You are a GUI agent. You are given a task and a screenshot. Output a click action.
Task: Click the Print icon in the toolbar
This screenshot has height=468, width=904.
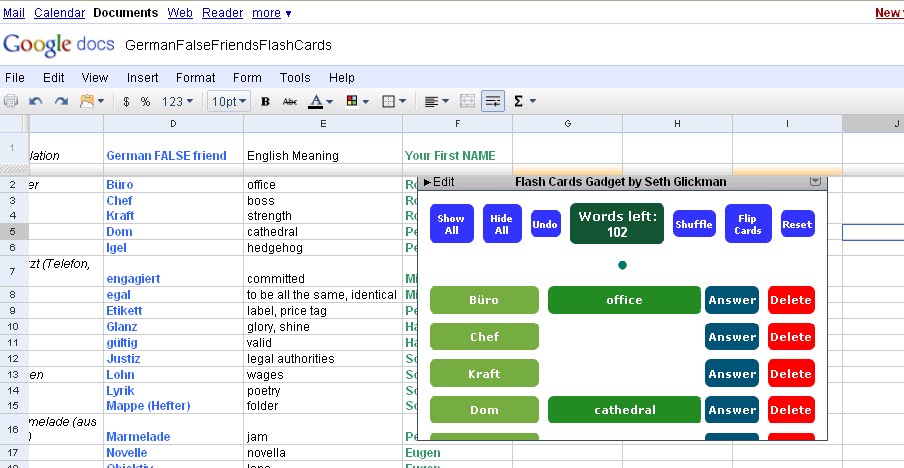point(10,101)
